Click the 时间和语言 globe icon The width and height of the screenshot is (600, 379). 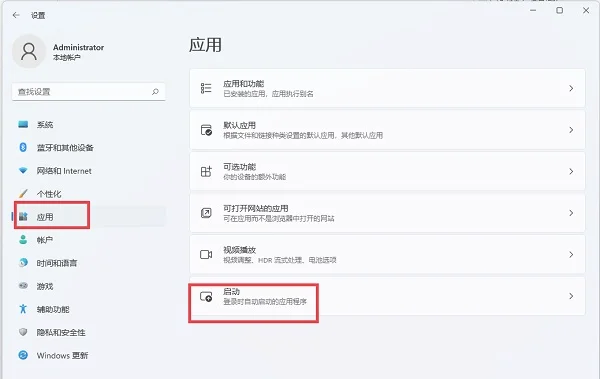click(x=23, y=263)
